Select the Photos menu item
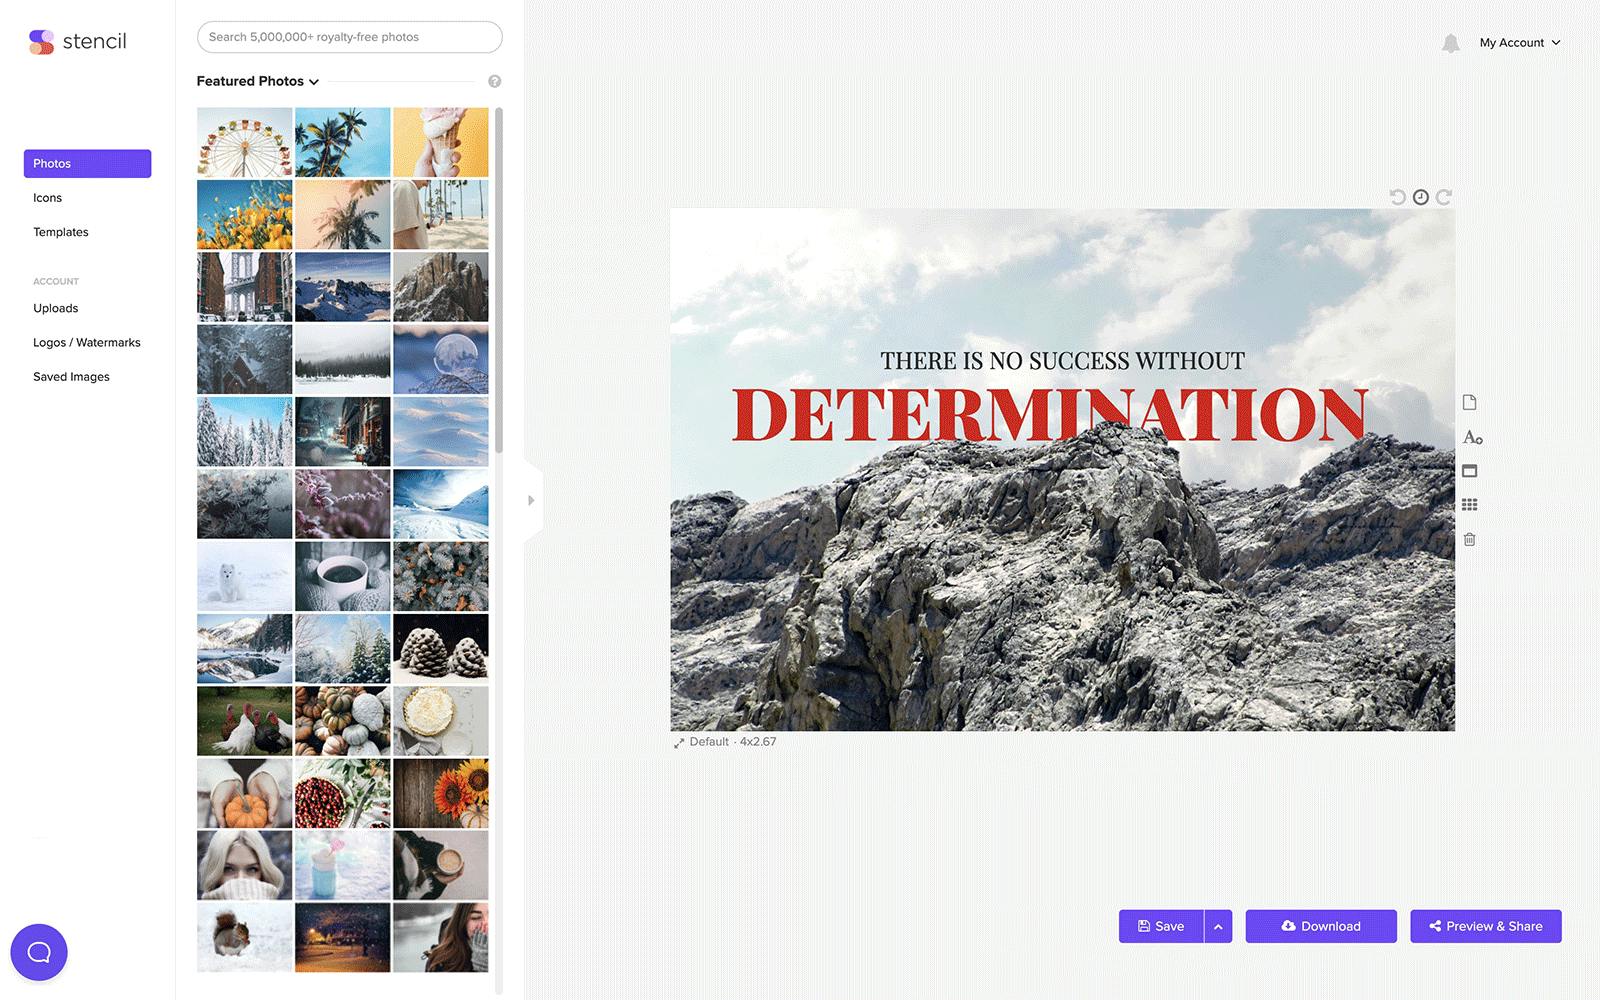Image resolution: width=1600 pixels, height=1000 pixels. pyautogui.click(x=87, y=164)
